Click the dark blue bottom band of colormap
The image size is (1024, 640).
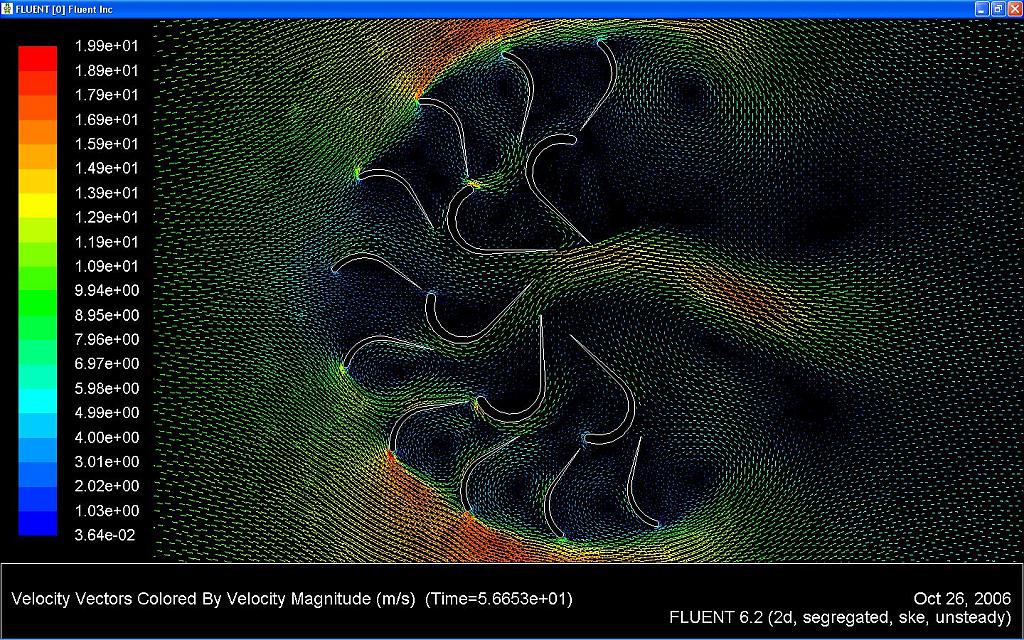click(37, 523)
